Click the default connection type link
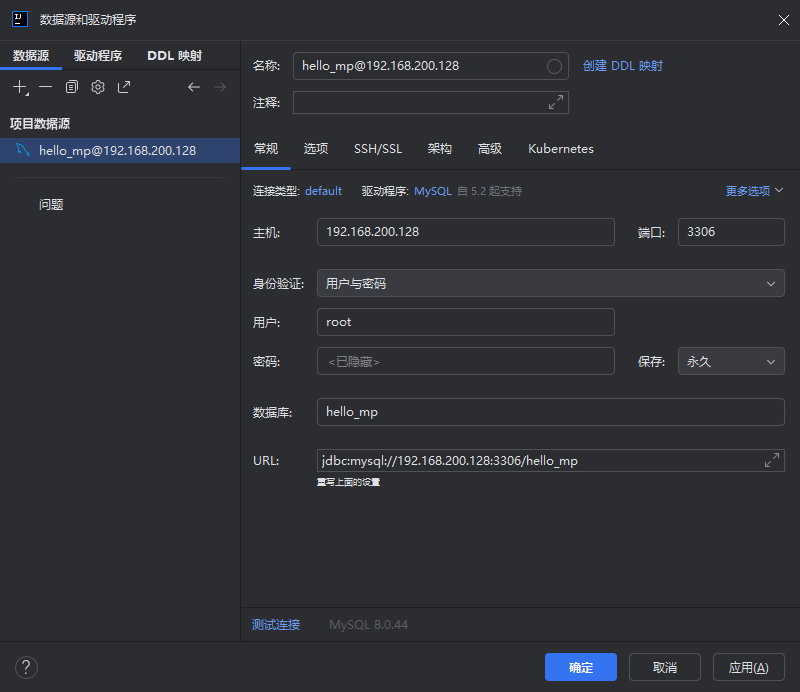The height and width of the screenshot is (692, 800). (323, 191)
